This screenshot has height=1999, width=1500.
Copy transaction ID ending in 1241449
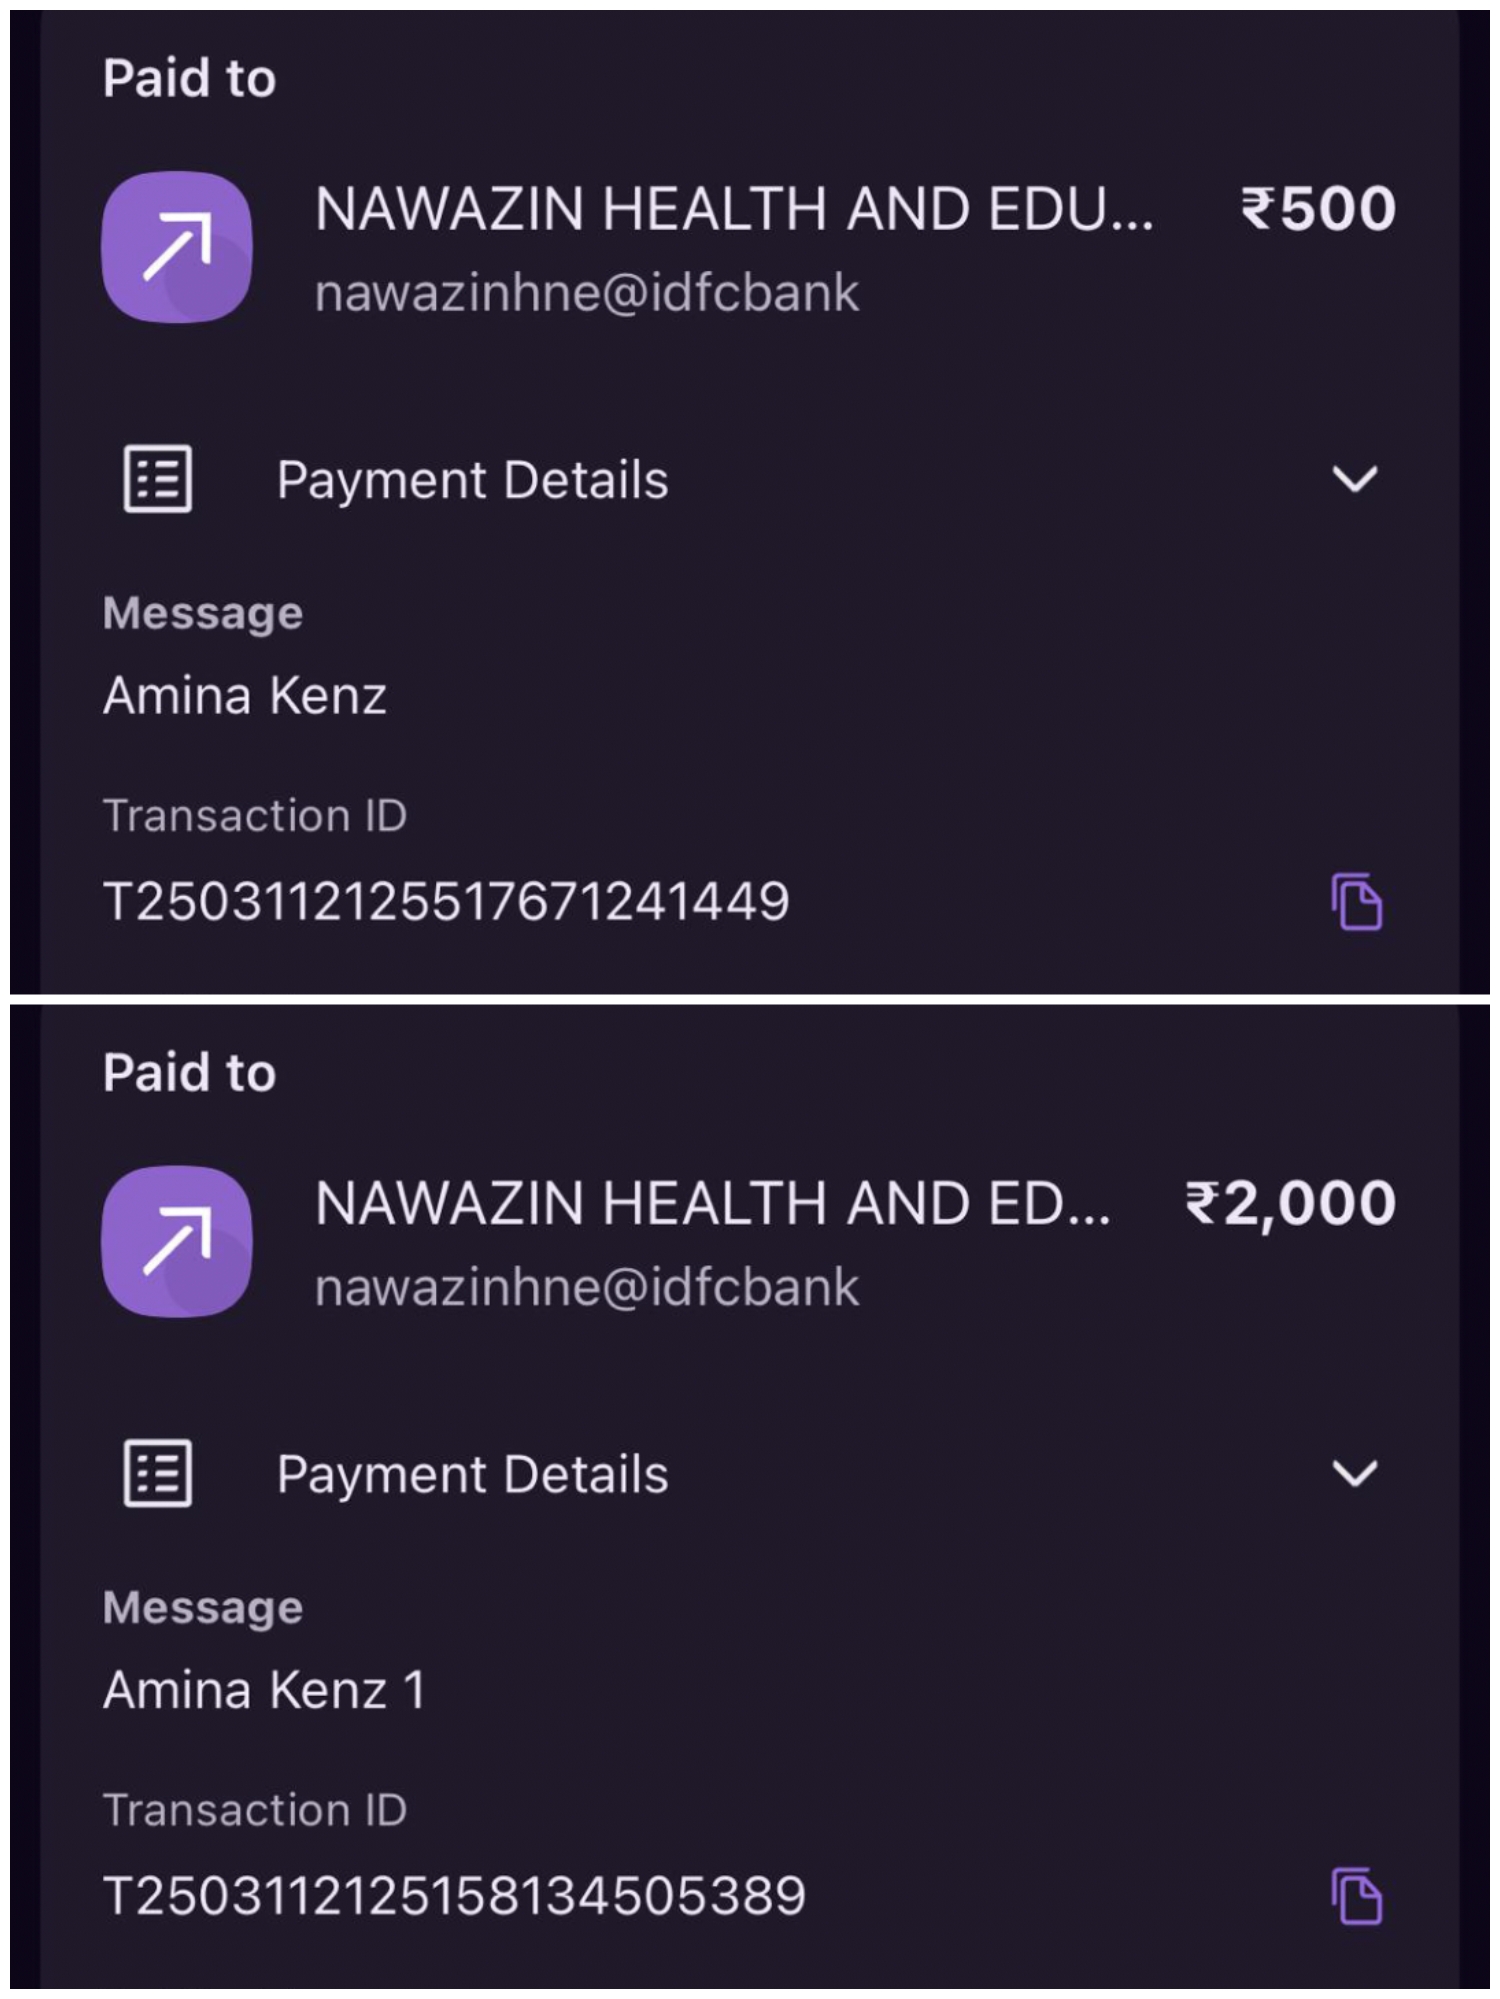pos(1356,902)
